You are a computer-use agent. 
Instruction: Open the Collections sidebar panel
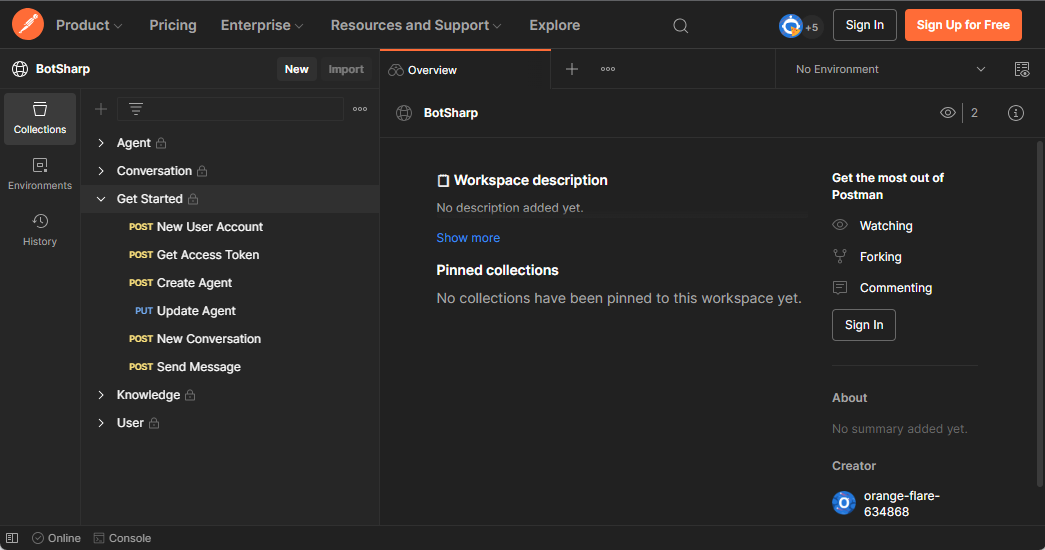pos(40,119)
